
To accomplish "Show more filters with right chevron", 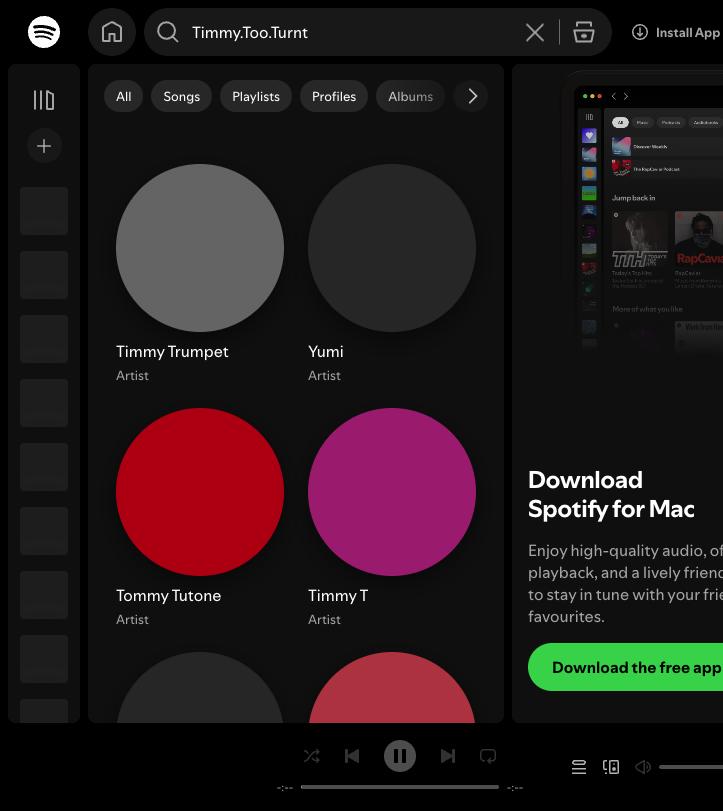I will pyautogui.click(x=472, y=96).
